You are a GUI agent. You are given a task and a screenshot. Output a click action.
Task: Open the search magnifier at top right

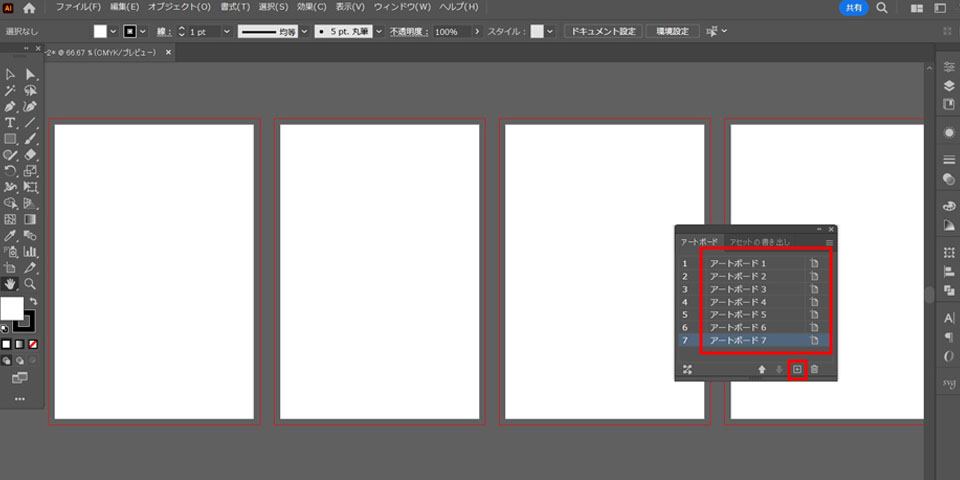[x=882, y=8]
